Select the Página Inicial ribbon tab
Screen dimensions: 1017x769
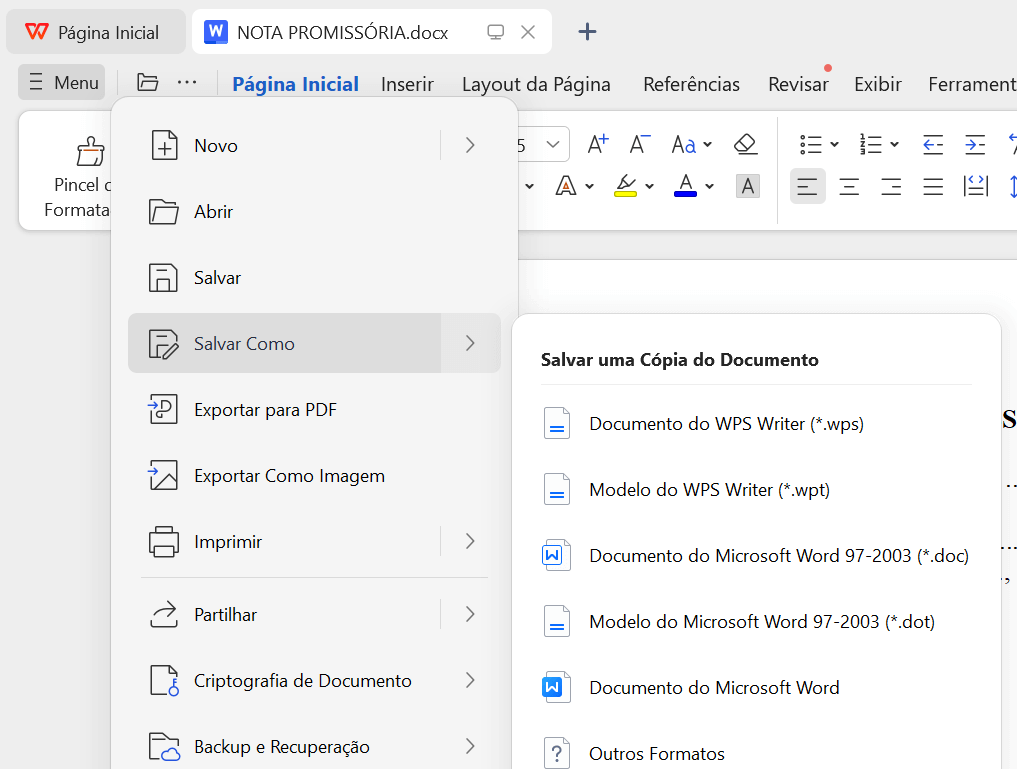click(296, 84)
